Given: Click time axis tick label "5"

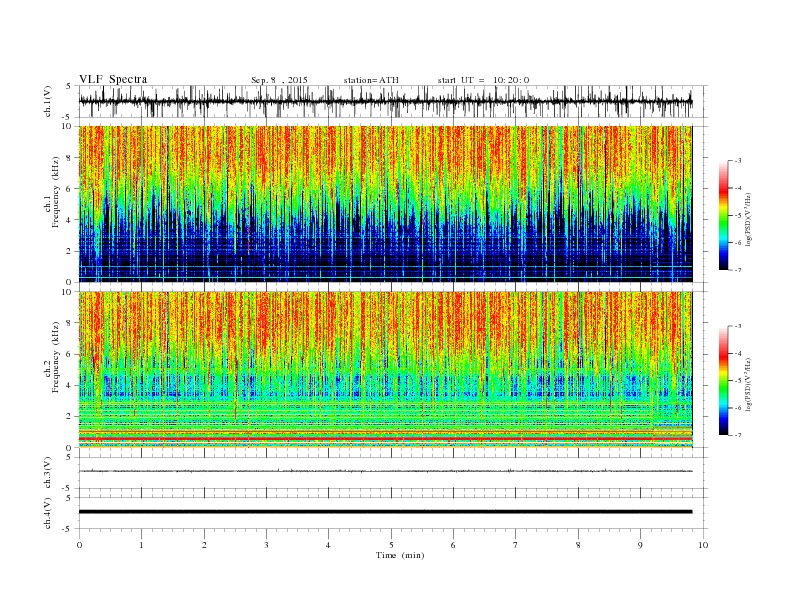Looking at the screenshot, I should coord(391,545).
